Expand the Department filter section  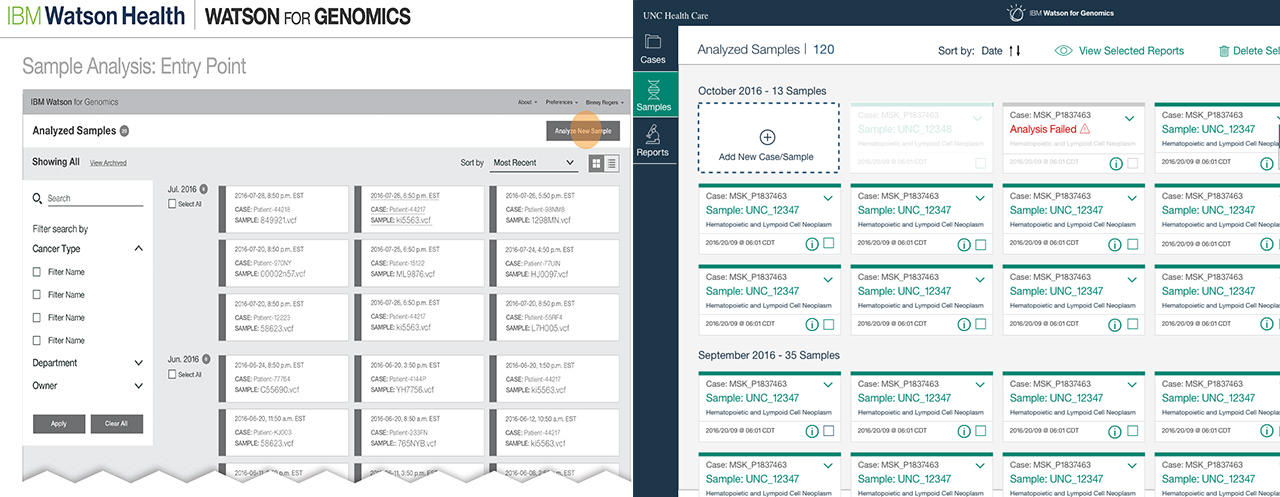tap(138, 364)
